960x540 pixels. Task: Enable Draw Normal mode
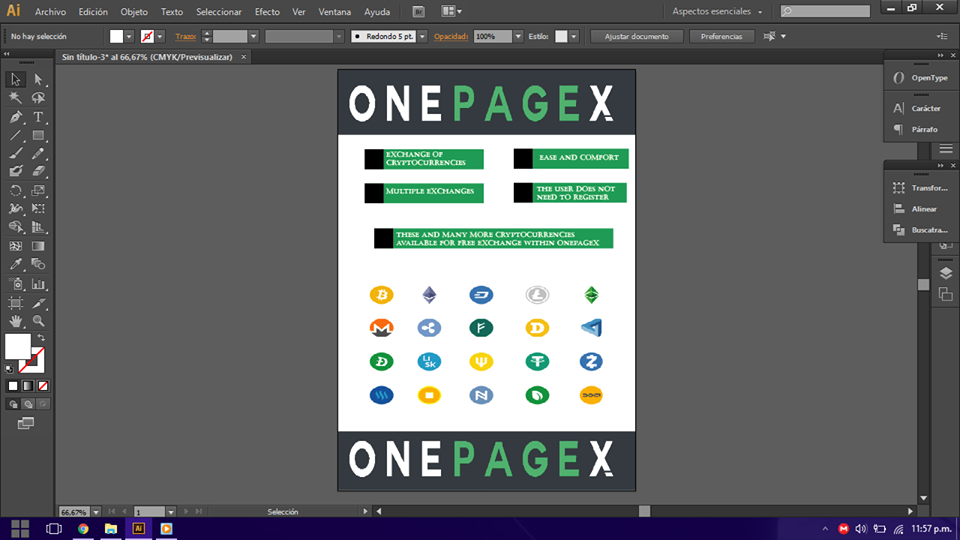13,405
